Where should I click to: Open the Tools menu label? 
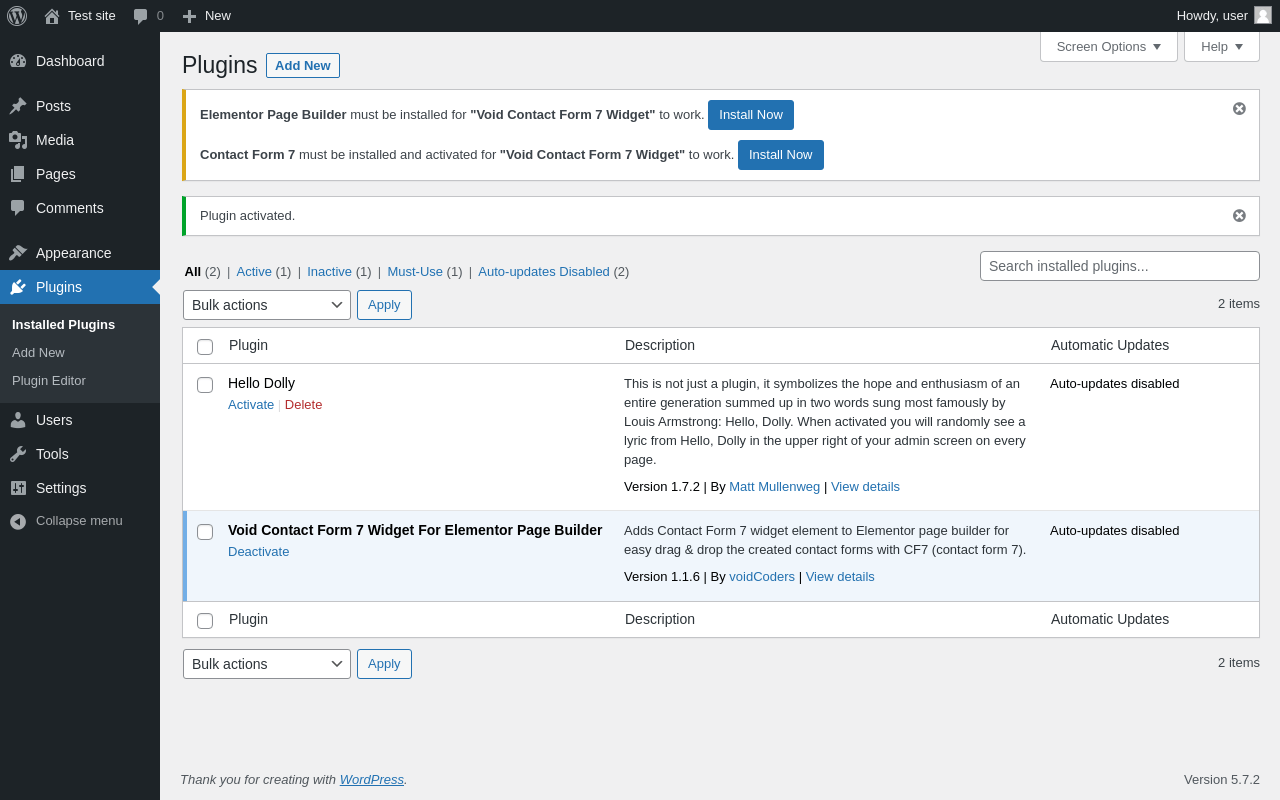tap(52, 454)
